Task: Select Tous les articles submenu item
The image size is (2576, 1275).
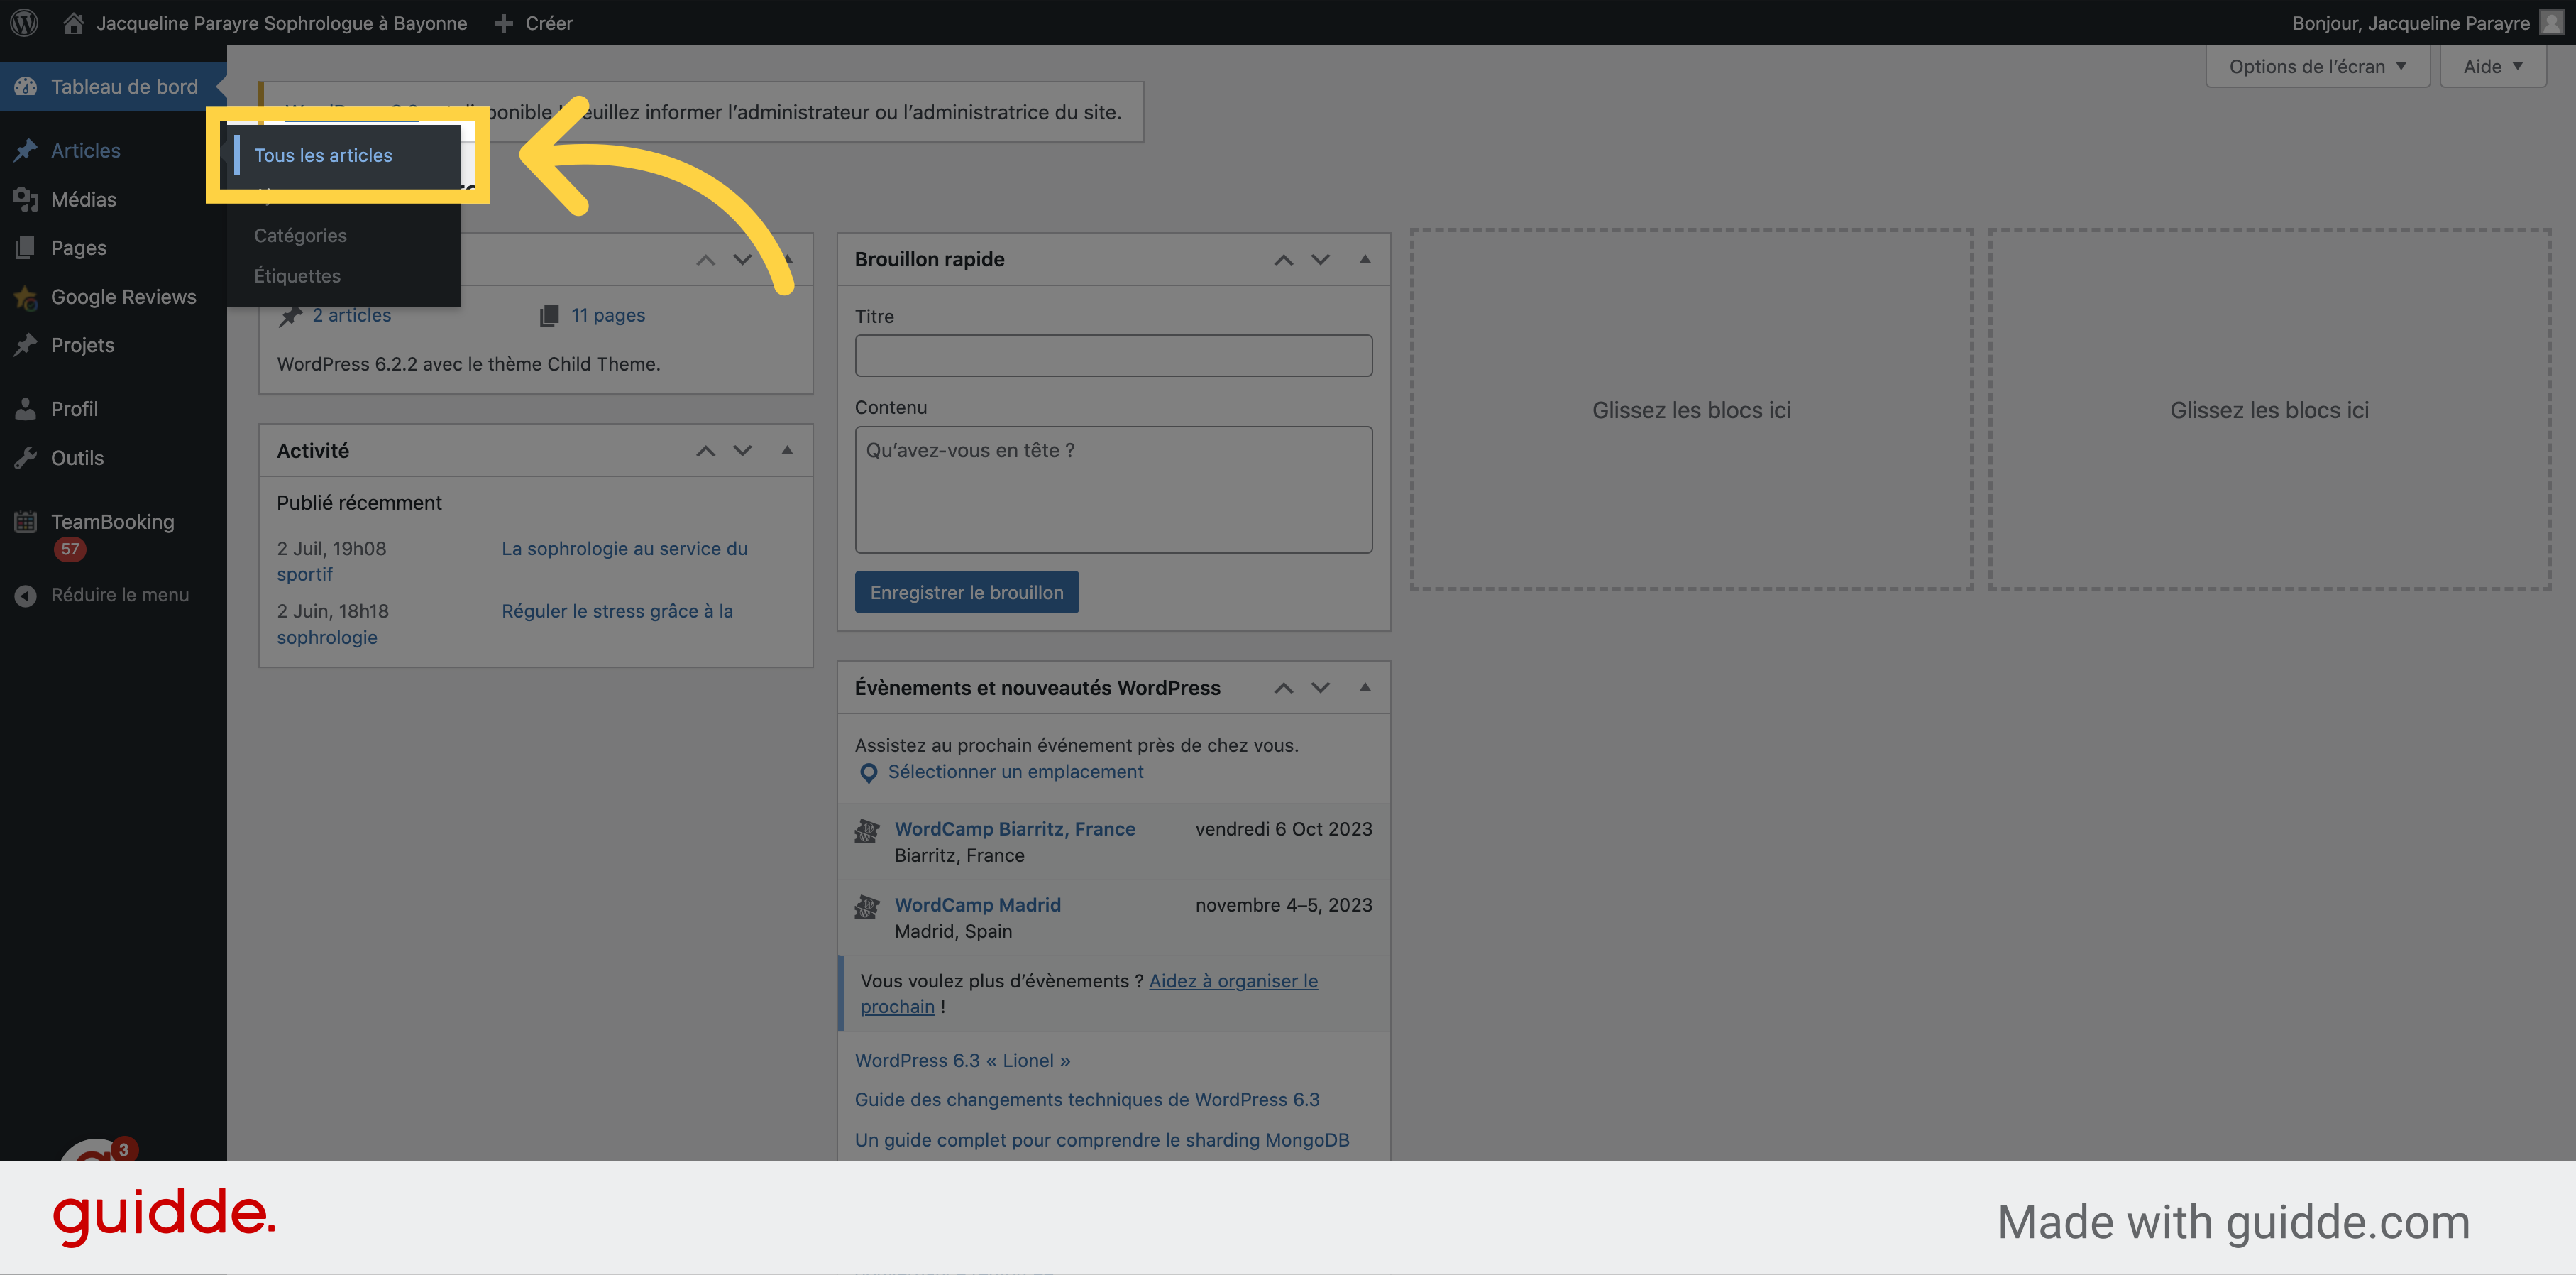Action: 323,155
